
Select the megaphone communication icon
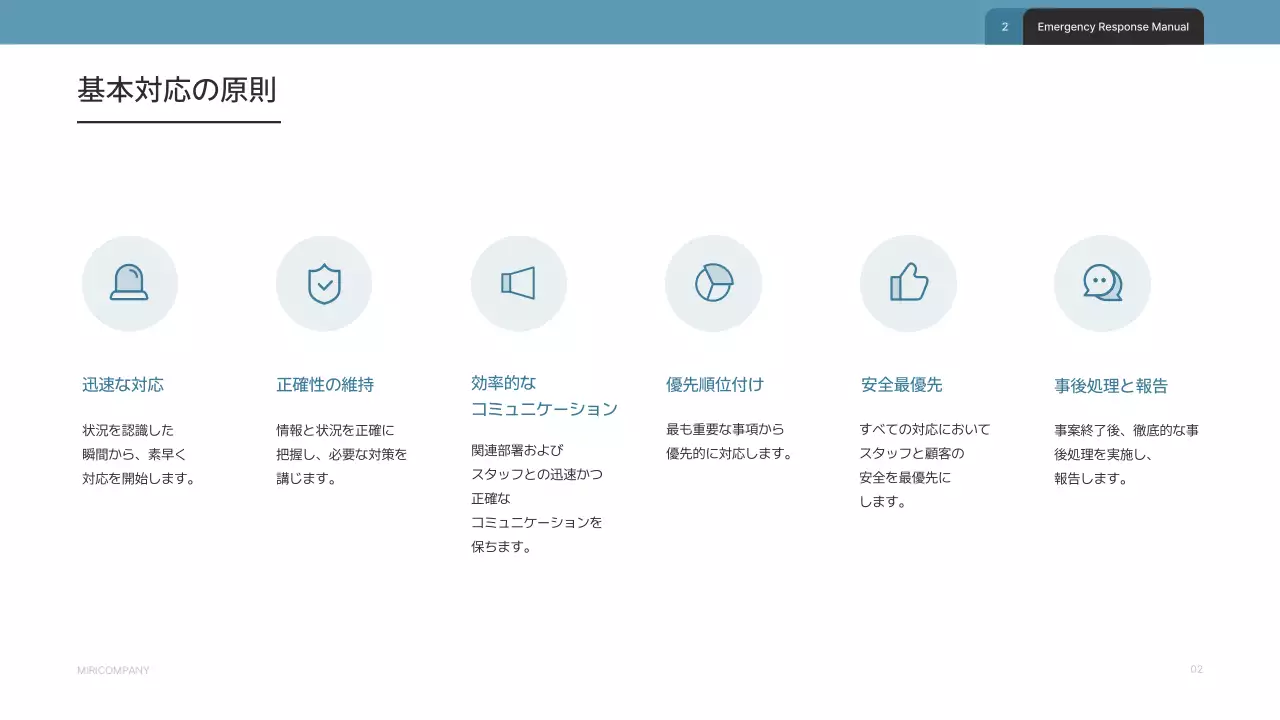tap(518, 284)
